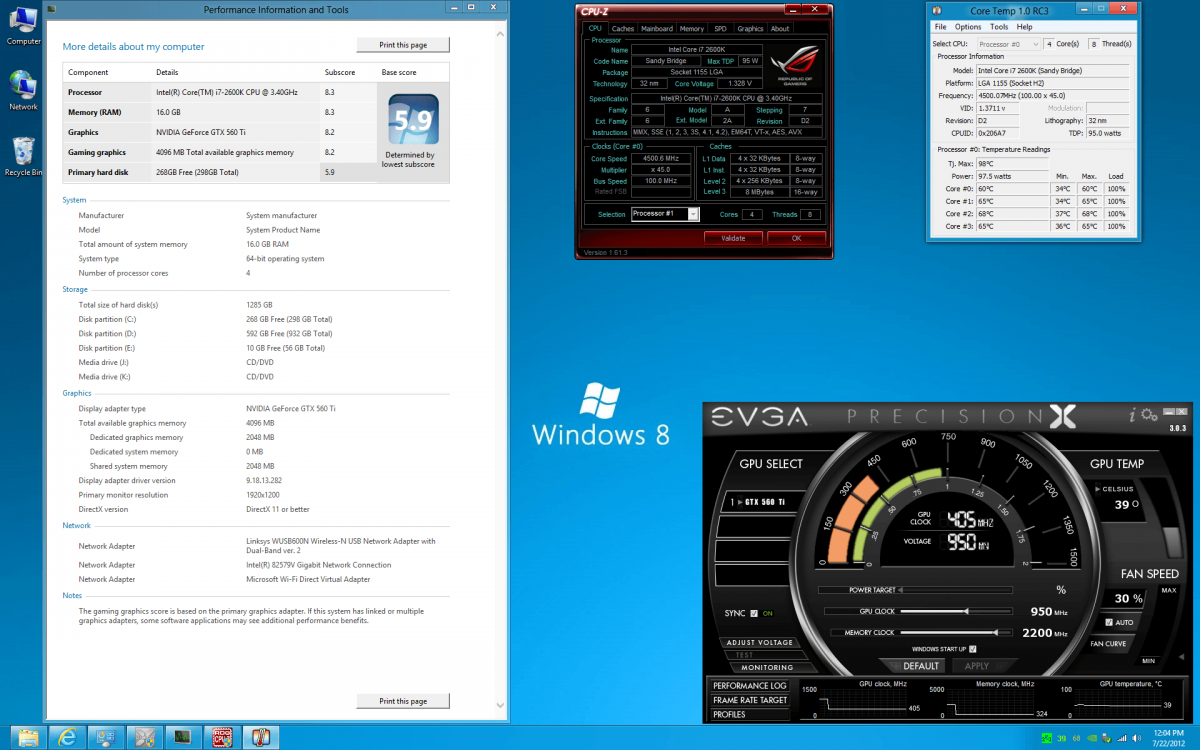Switch to the Caches tab in CPU-Z
The image size is (1200, 750).
point(623,29)
